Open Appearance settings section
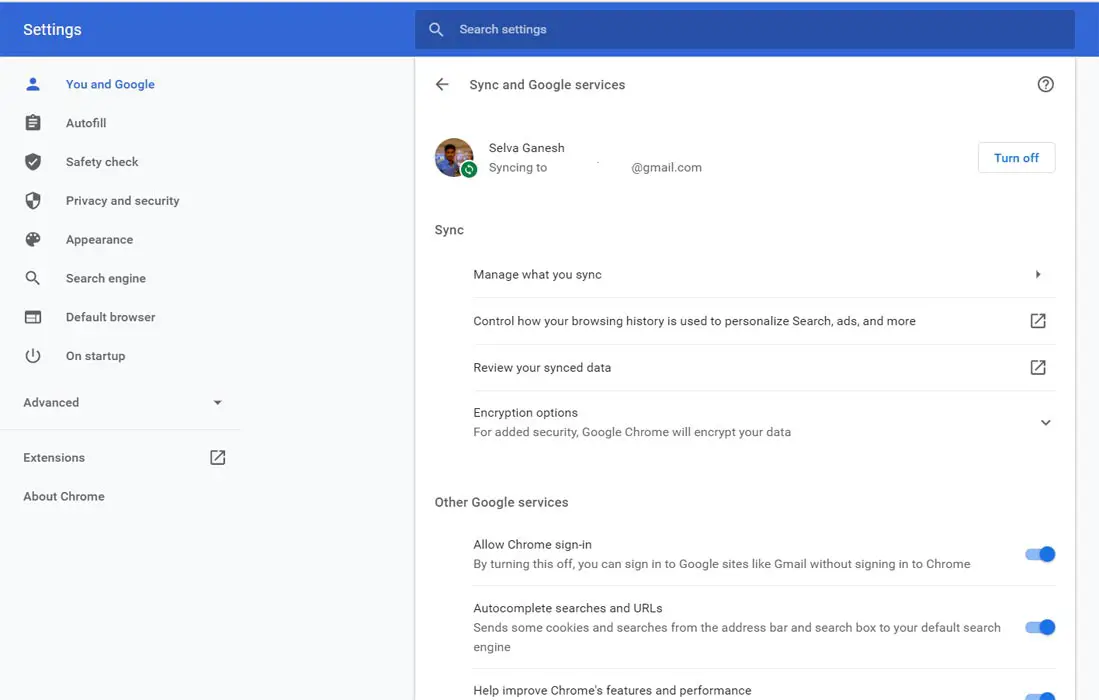Image resolution: width=1099 pixels, height=700 pixels. pyautogui.click(x=100, y=240)
